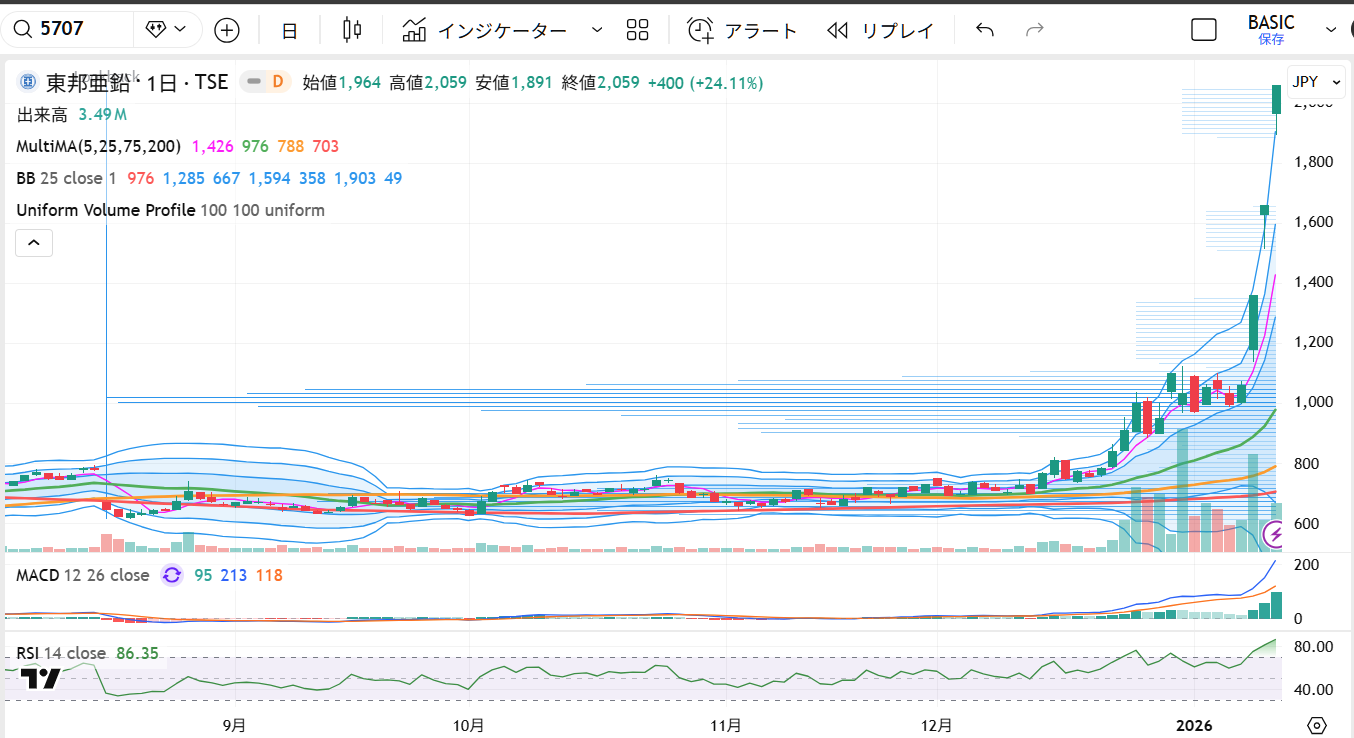
Task: Click the undo arrow icon
Action: [x=985, y=30]
